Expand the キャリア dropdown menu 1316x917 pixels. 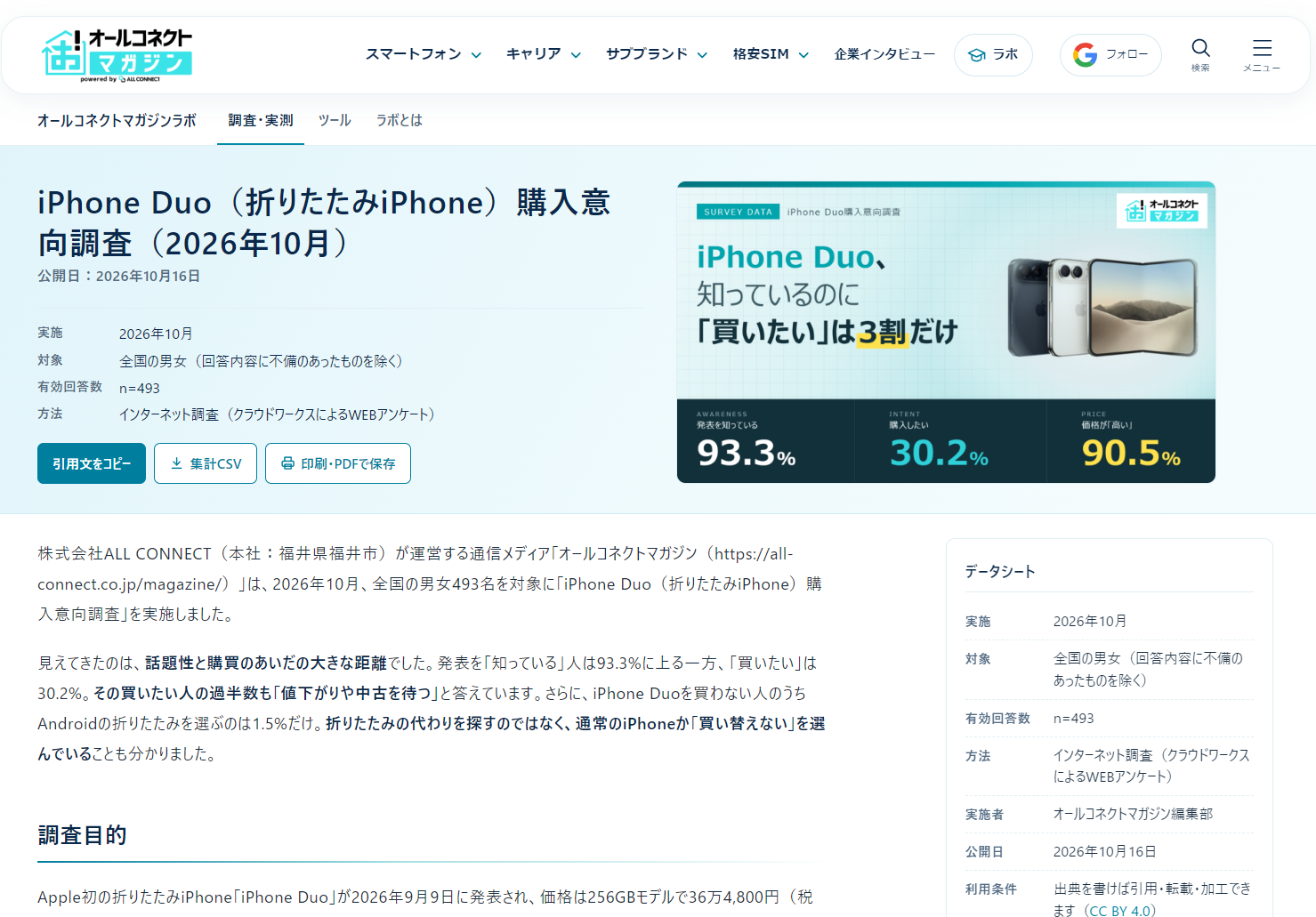tap(543, 54)
